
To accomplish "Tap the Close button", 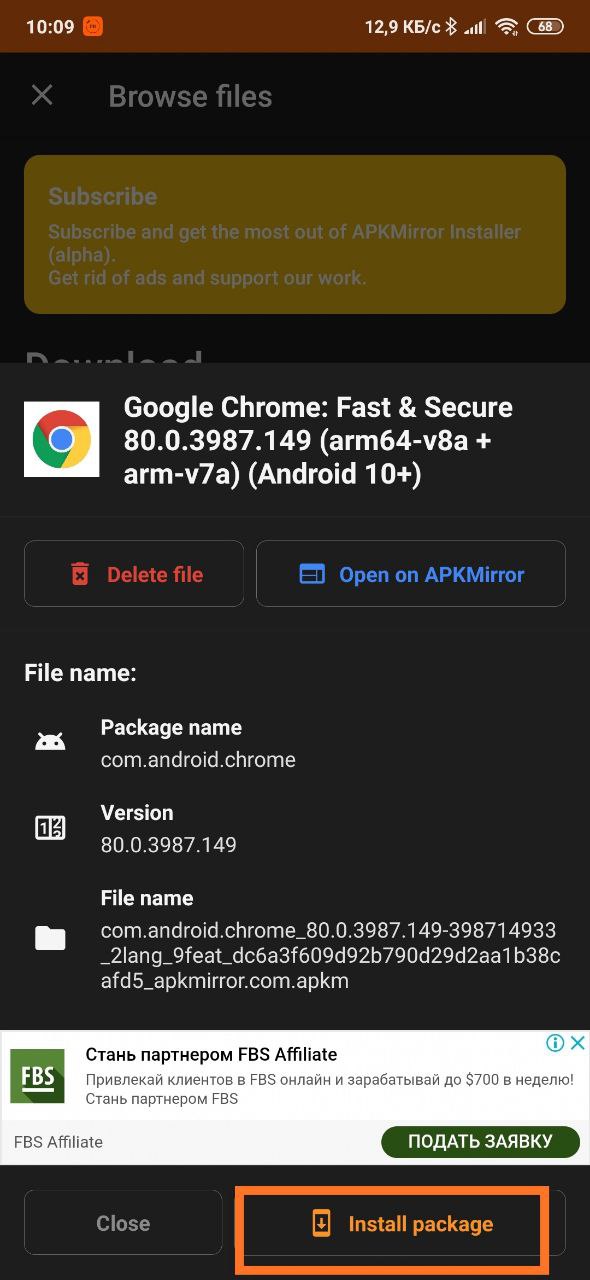I will (123, 1223).
